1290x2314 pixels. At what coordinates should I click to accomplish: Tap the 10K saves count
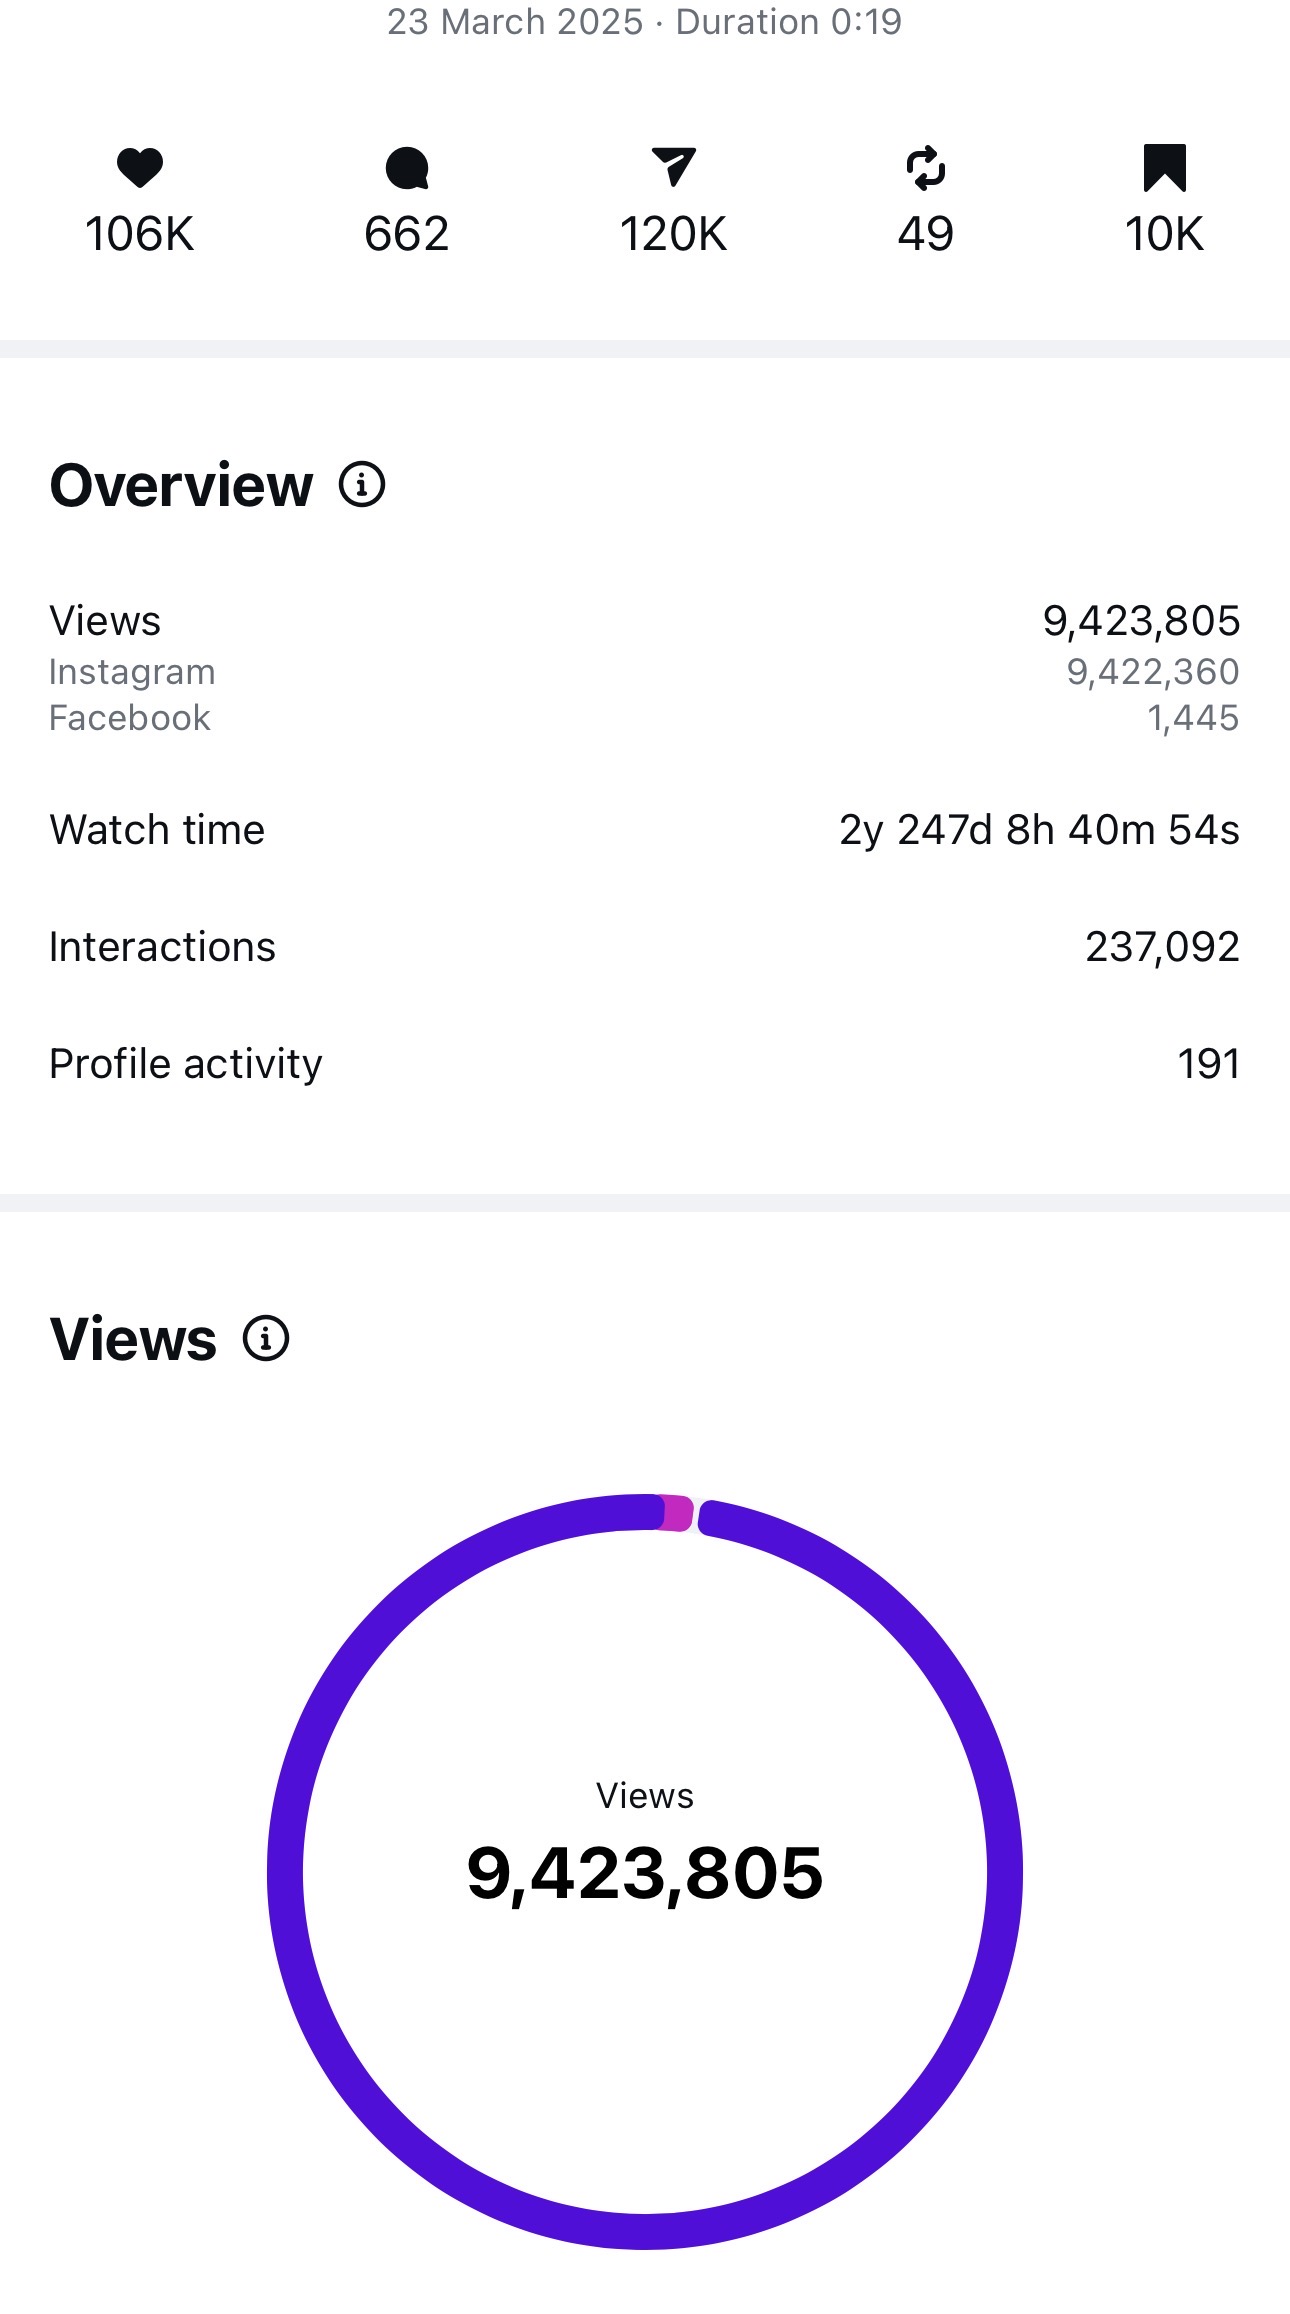pyautogui.click(x=1164, y=234)
